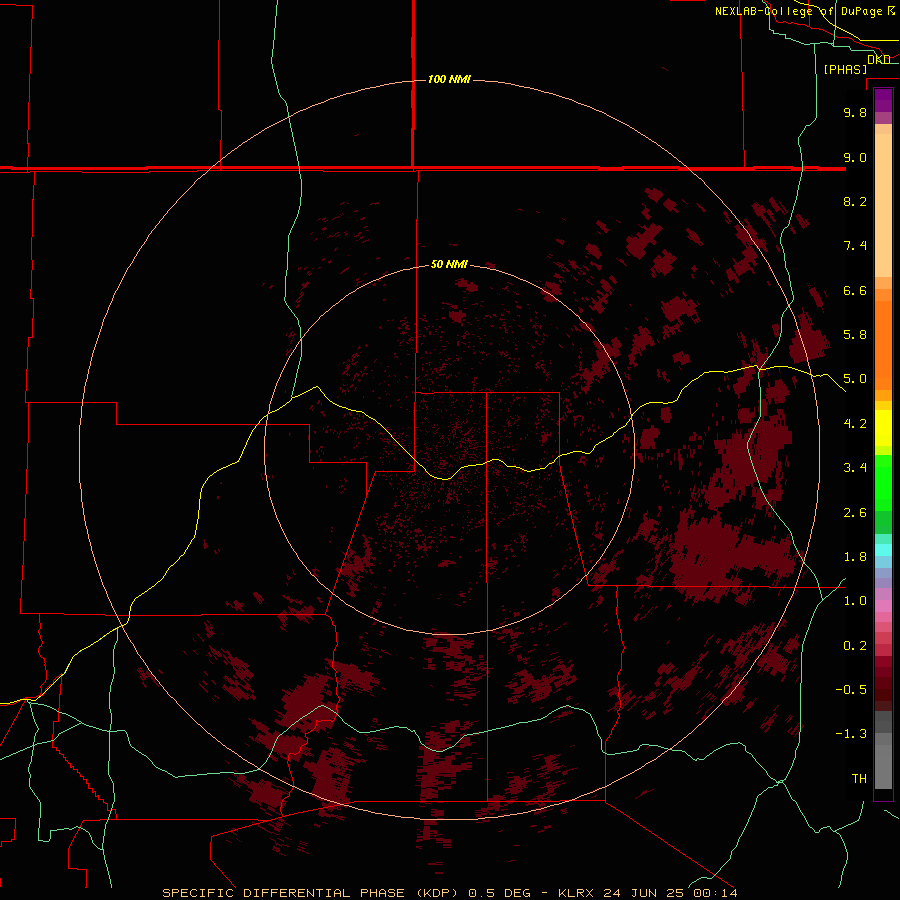Click the 9.0 scale value
This screenshot has height=900, width=900.
click(855, 157)
